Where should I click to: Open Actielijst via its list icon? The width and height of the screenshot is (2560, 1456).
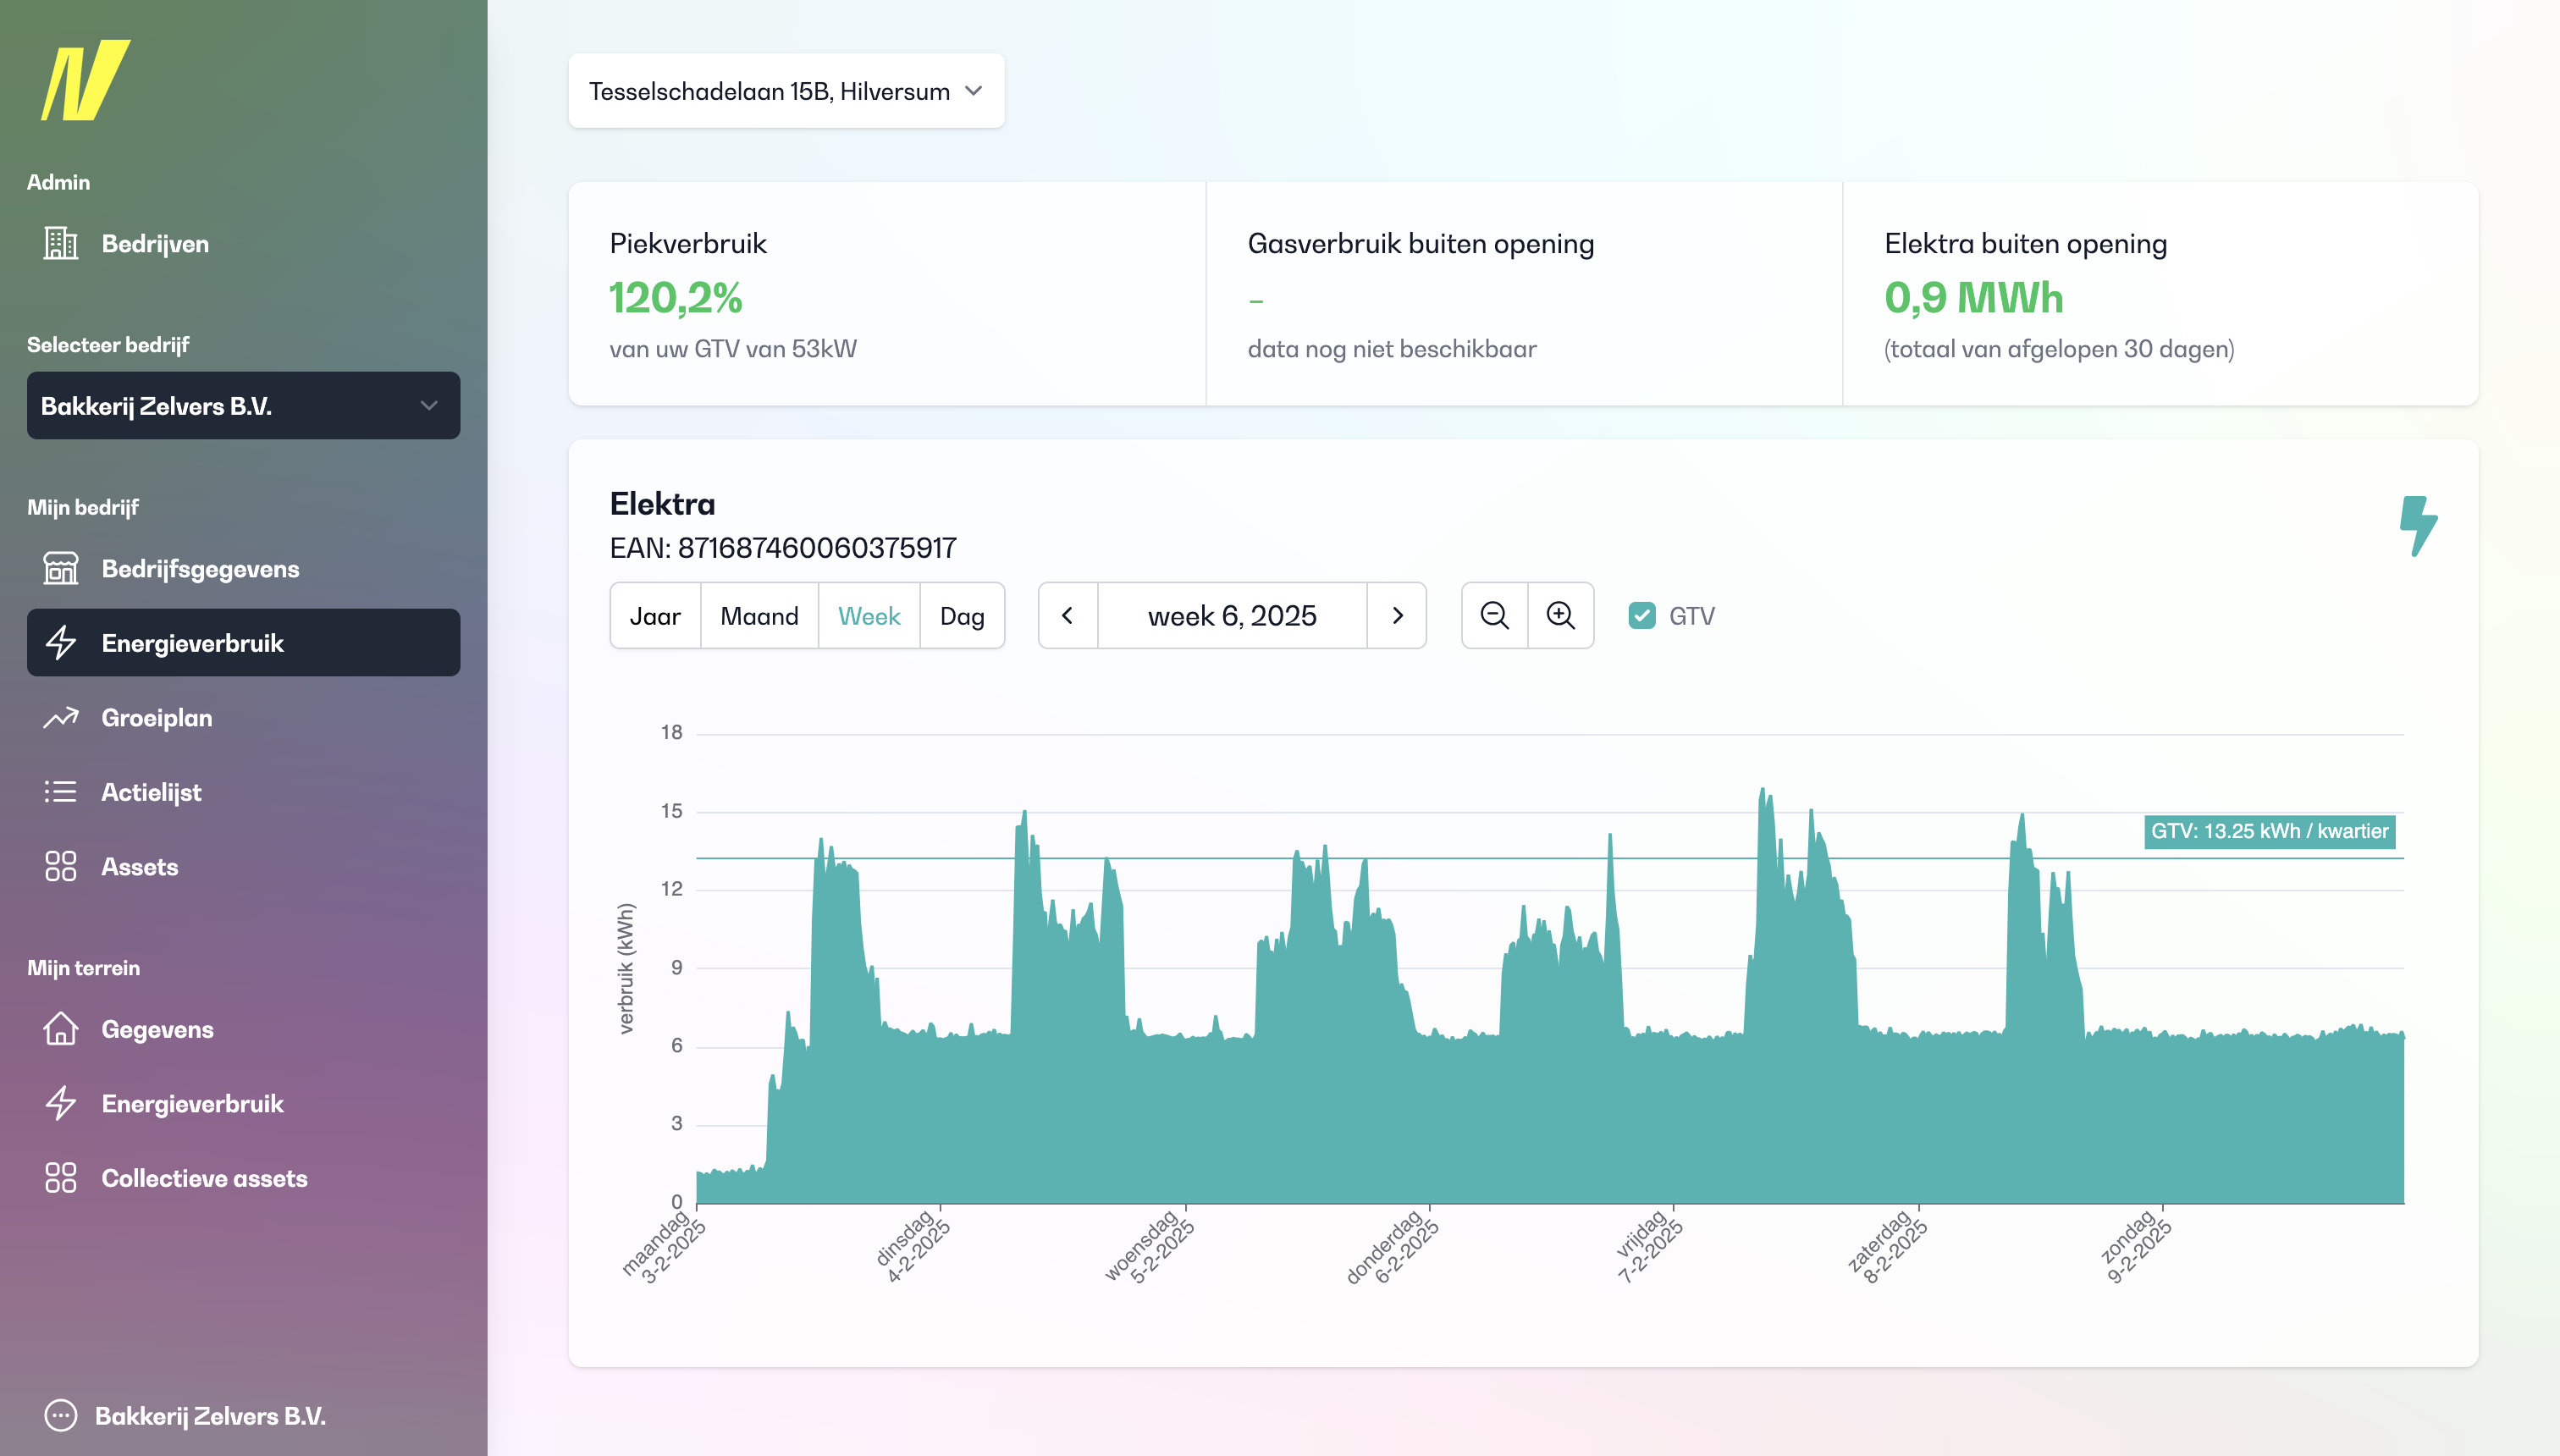coord(61,792)
